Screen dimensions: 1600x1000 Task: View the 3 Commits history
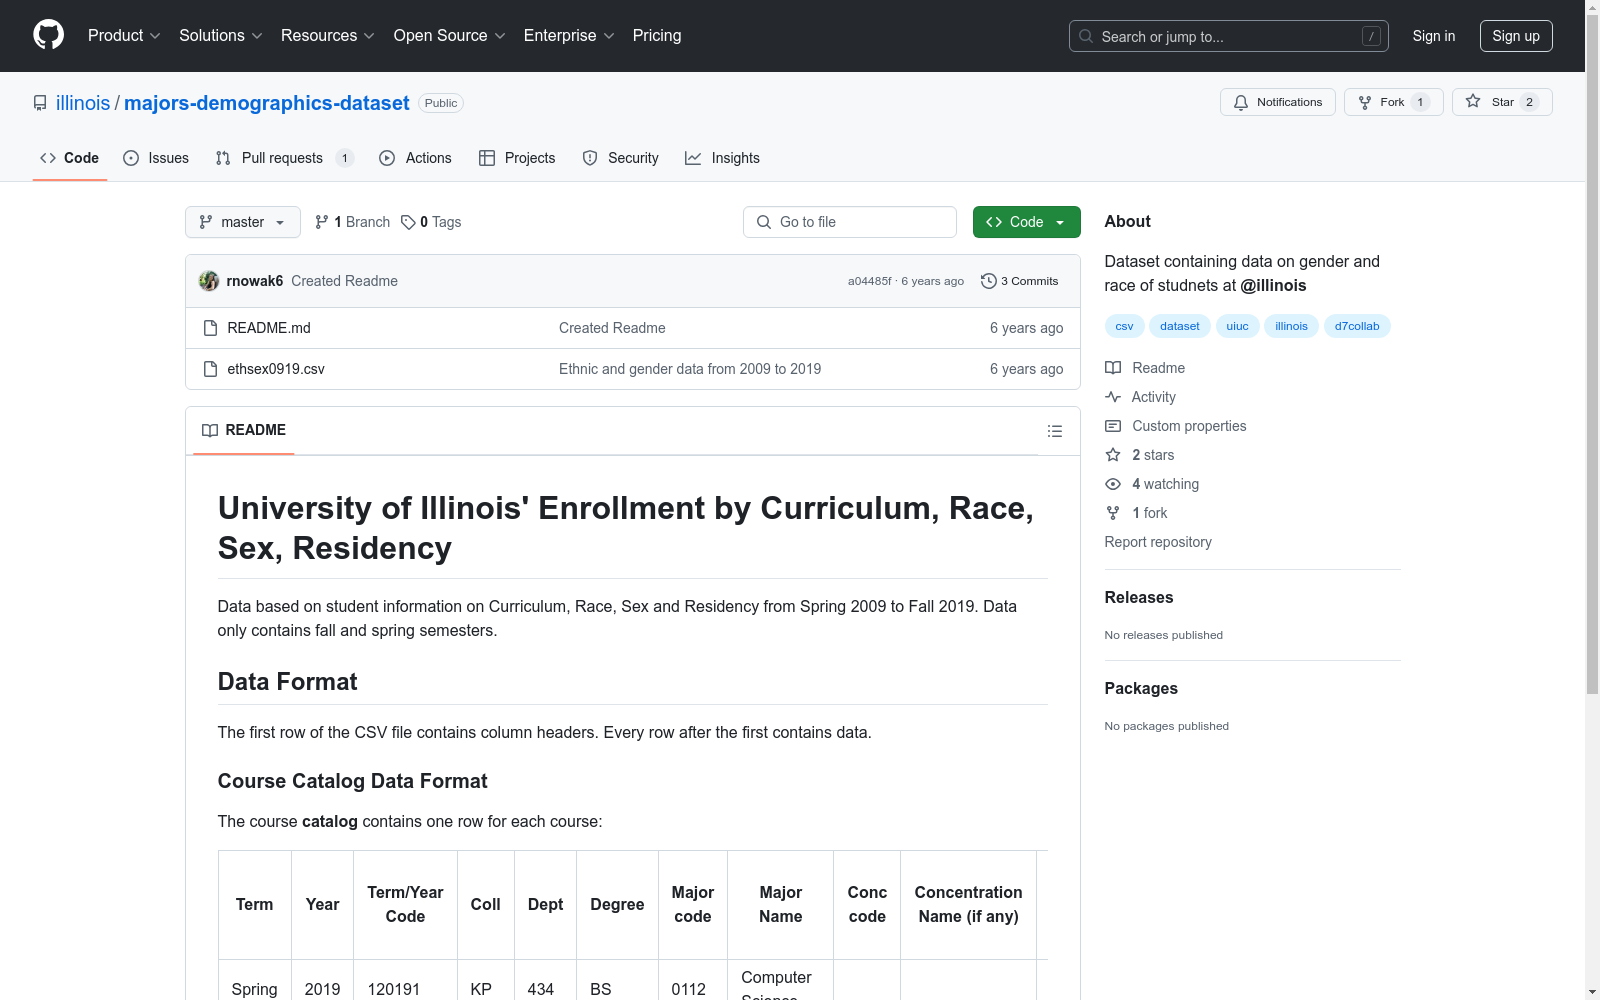[x=1020, y=281]
